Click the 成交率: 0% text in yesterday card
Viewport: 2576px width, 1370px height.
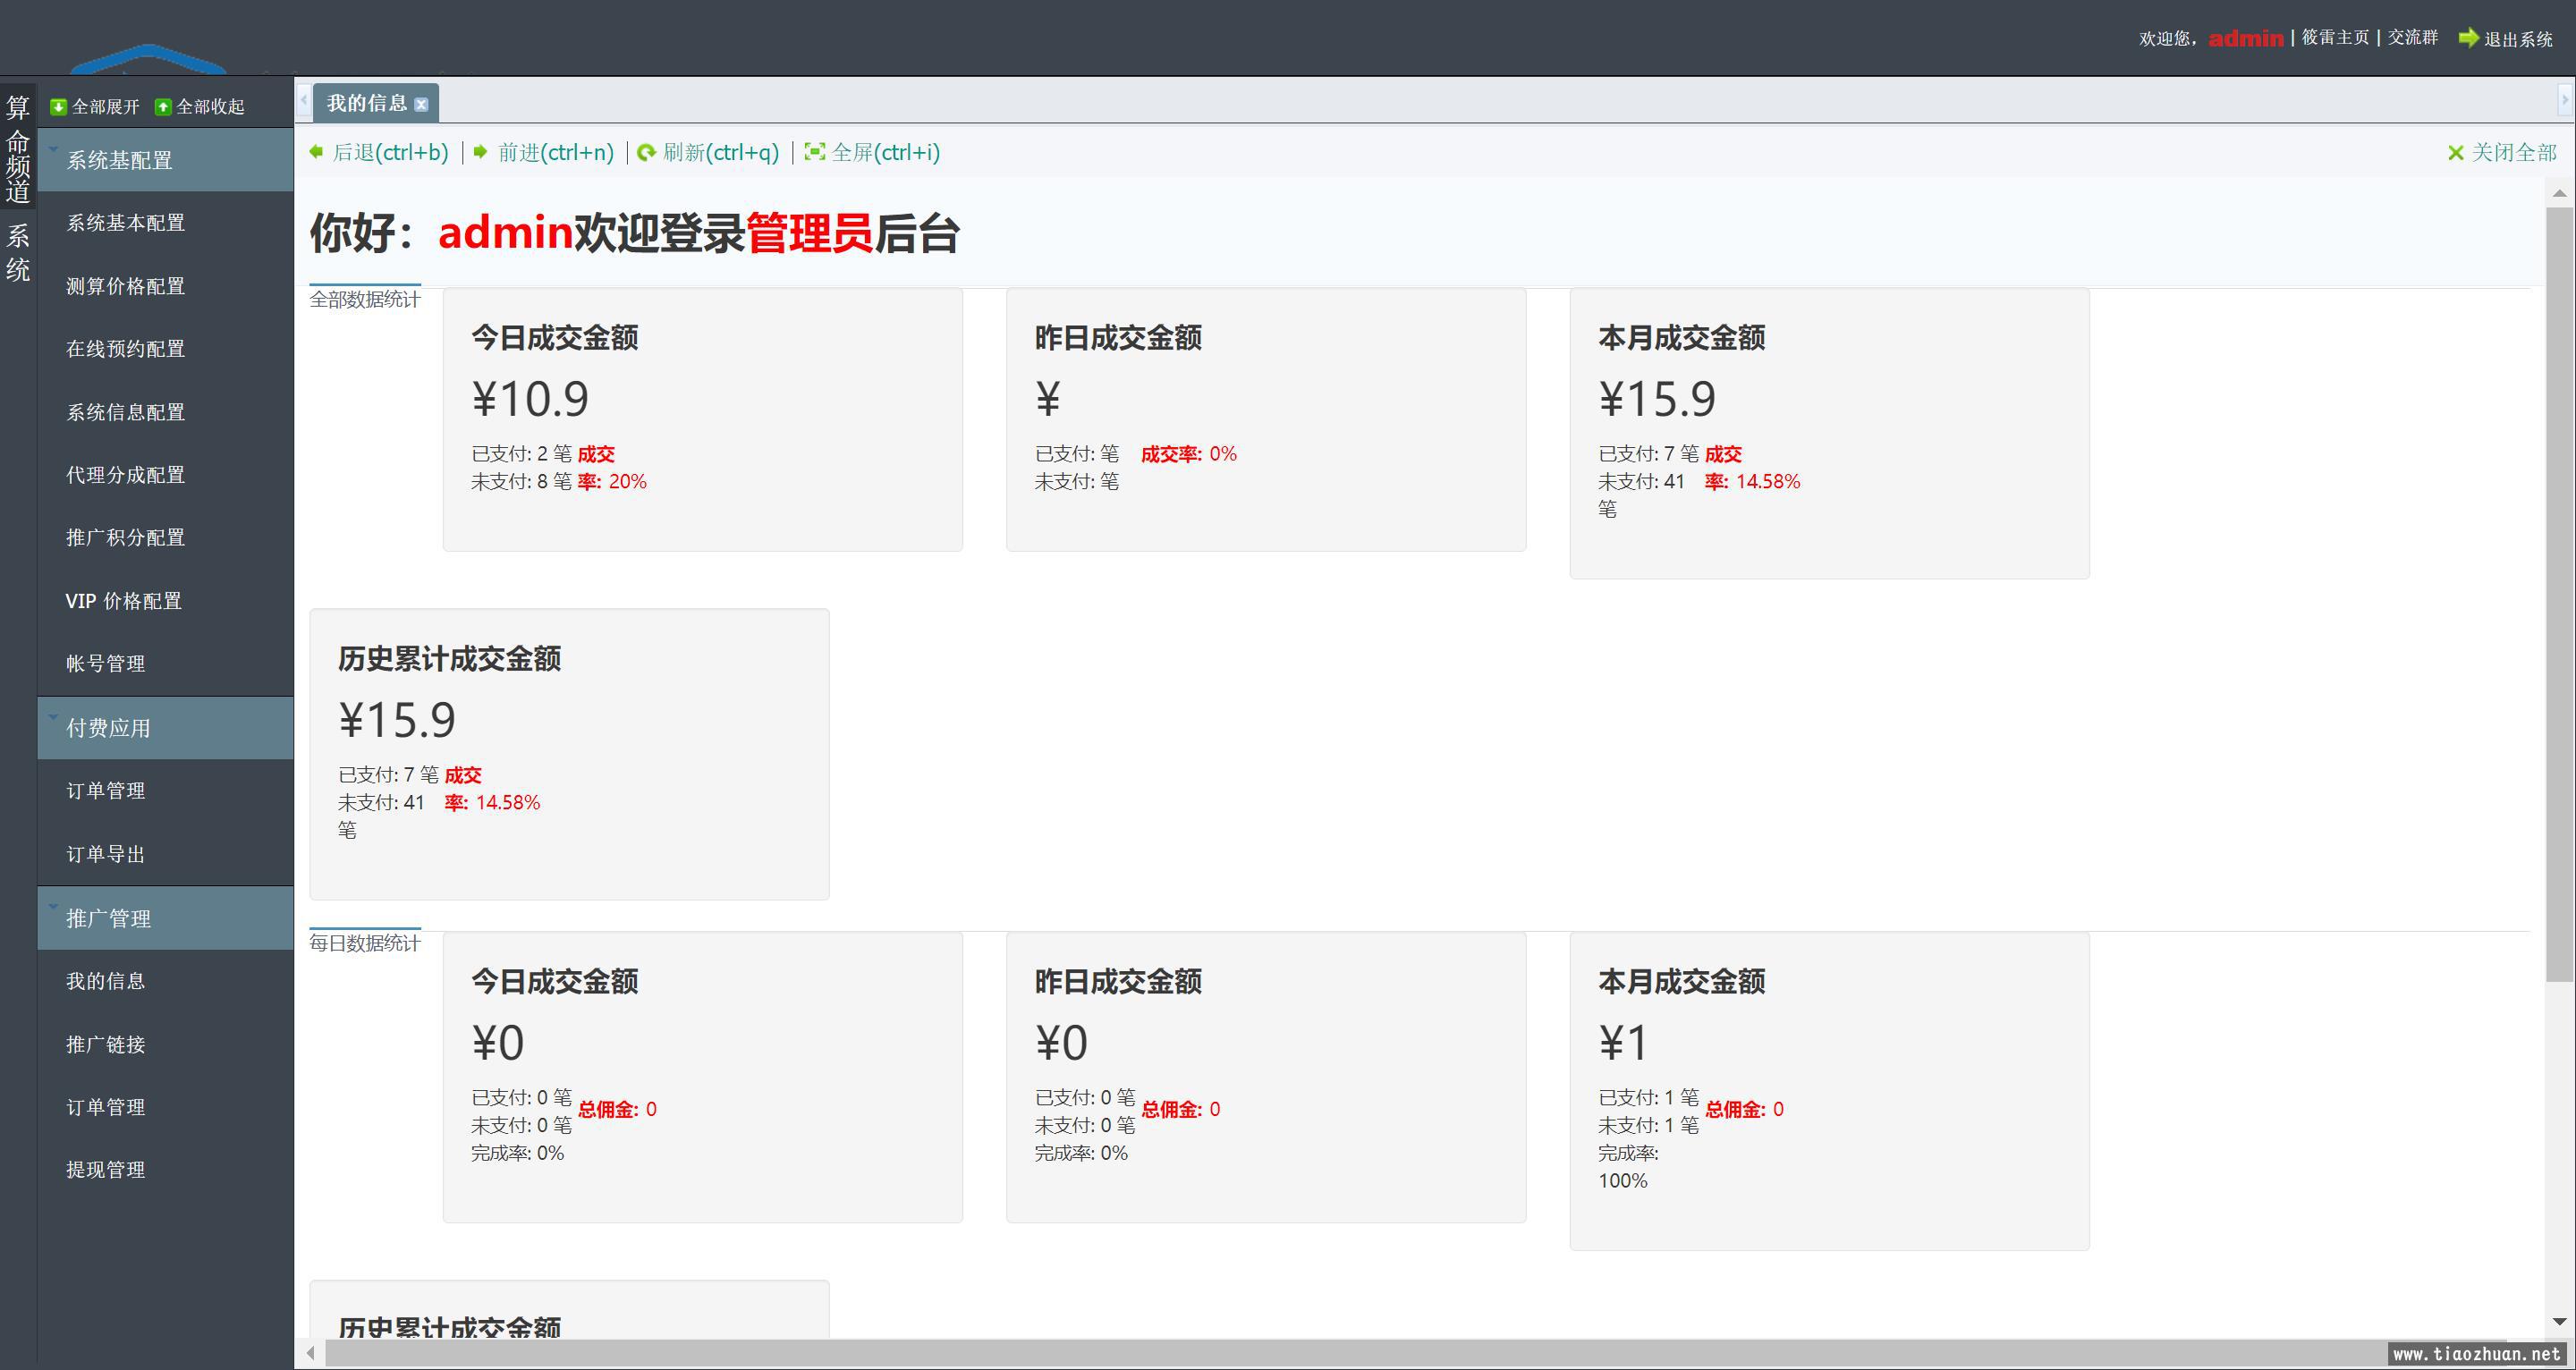1189,454
